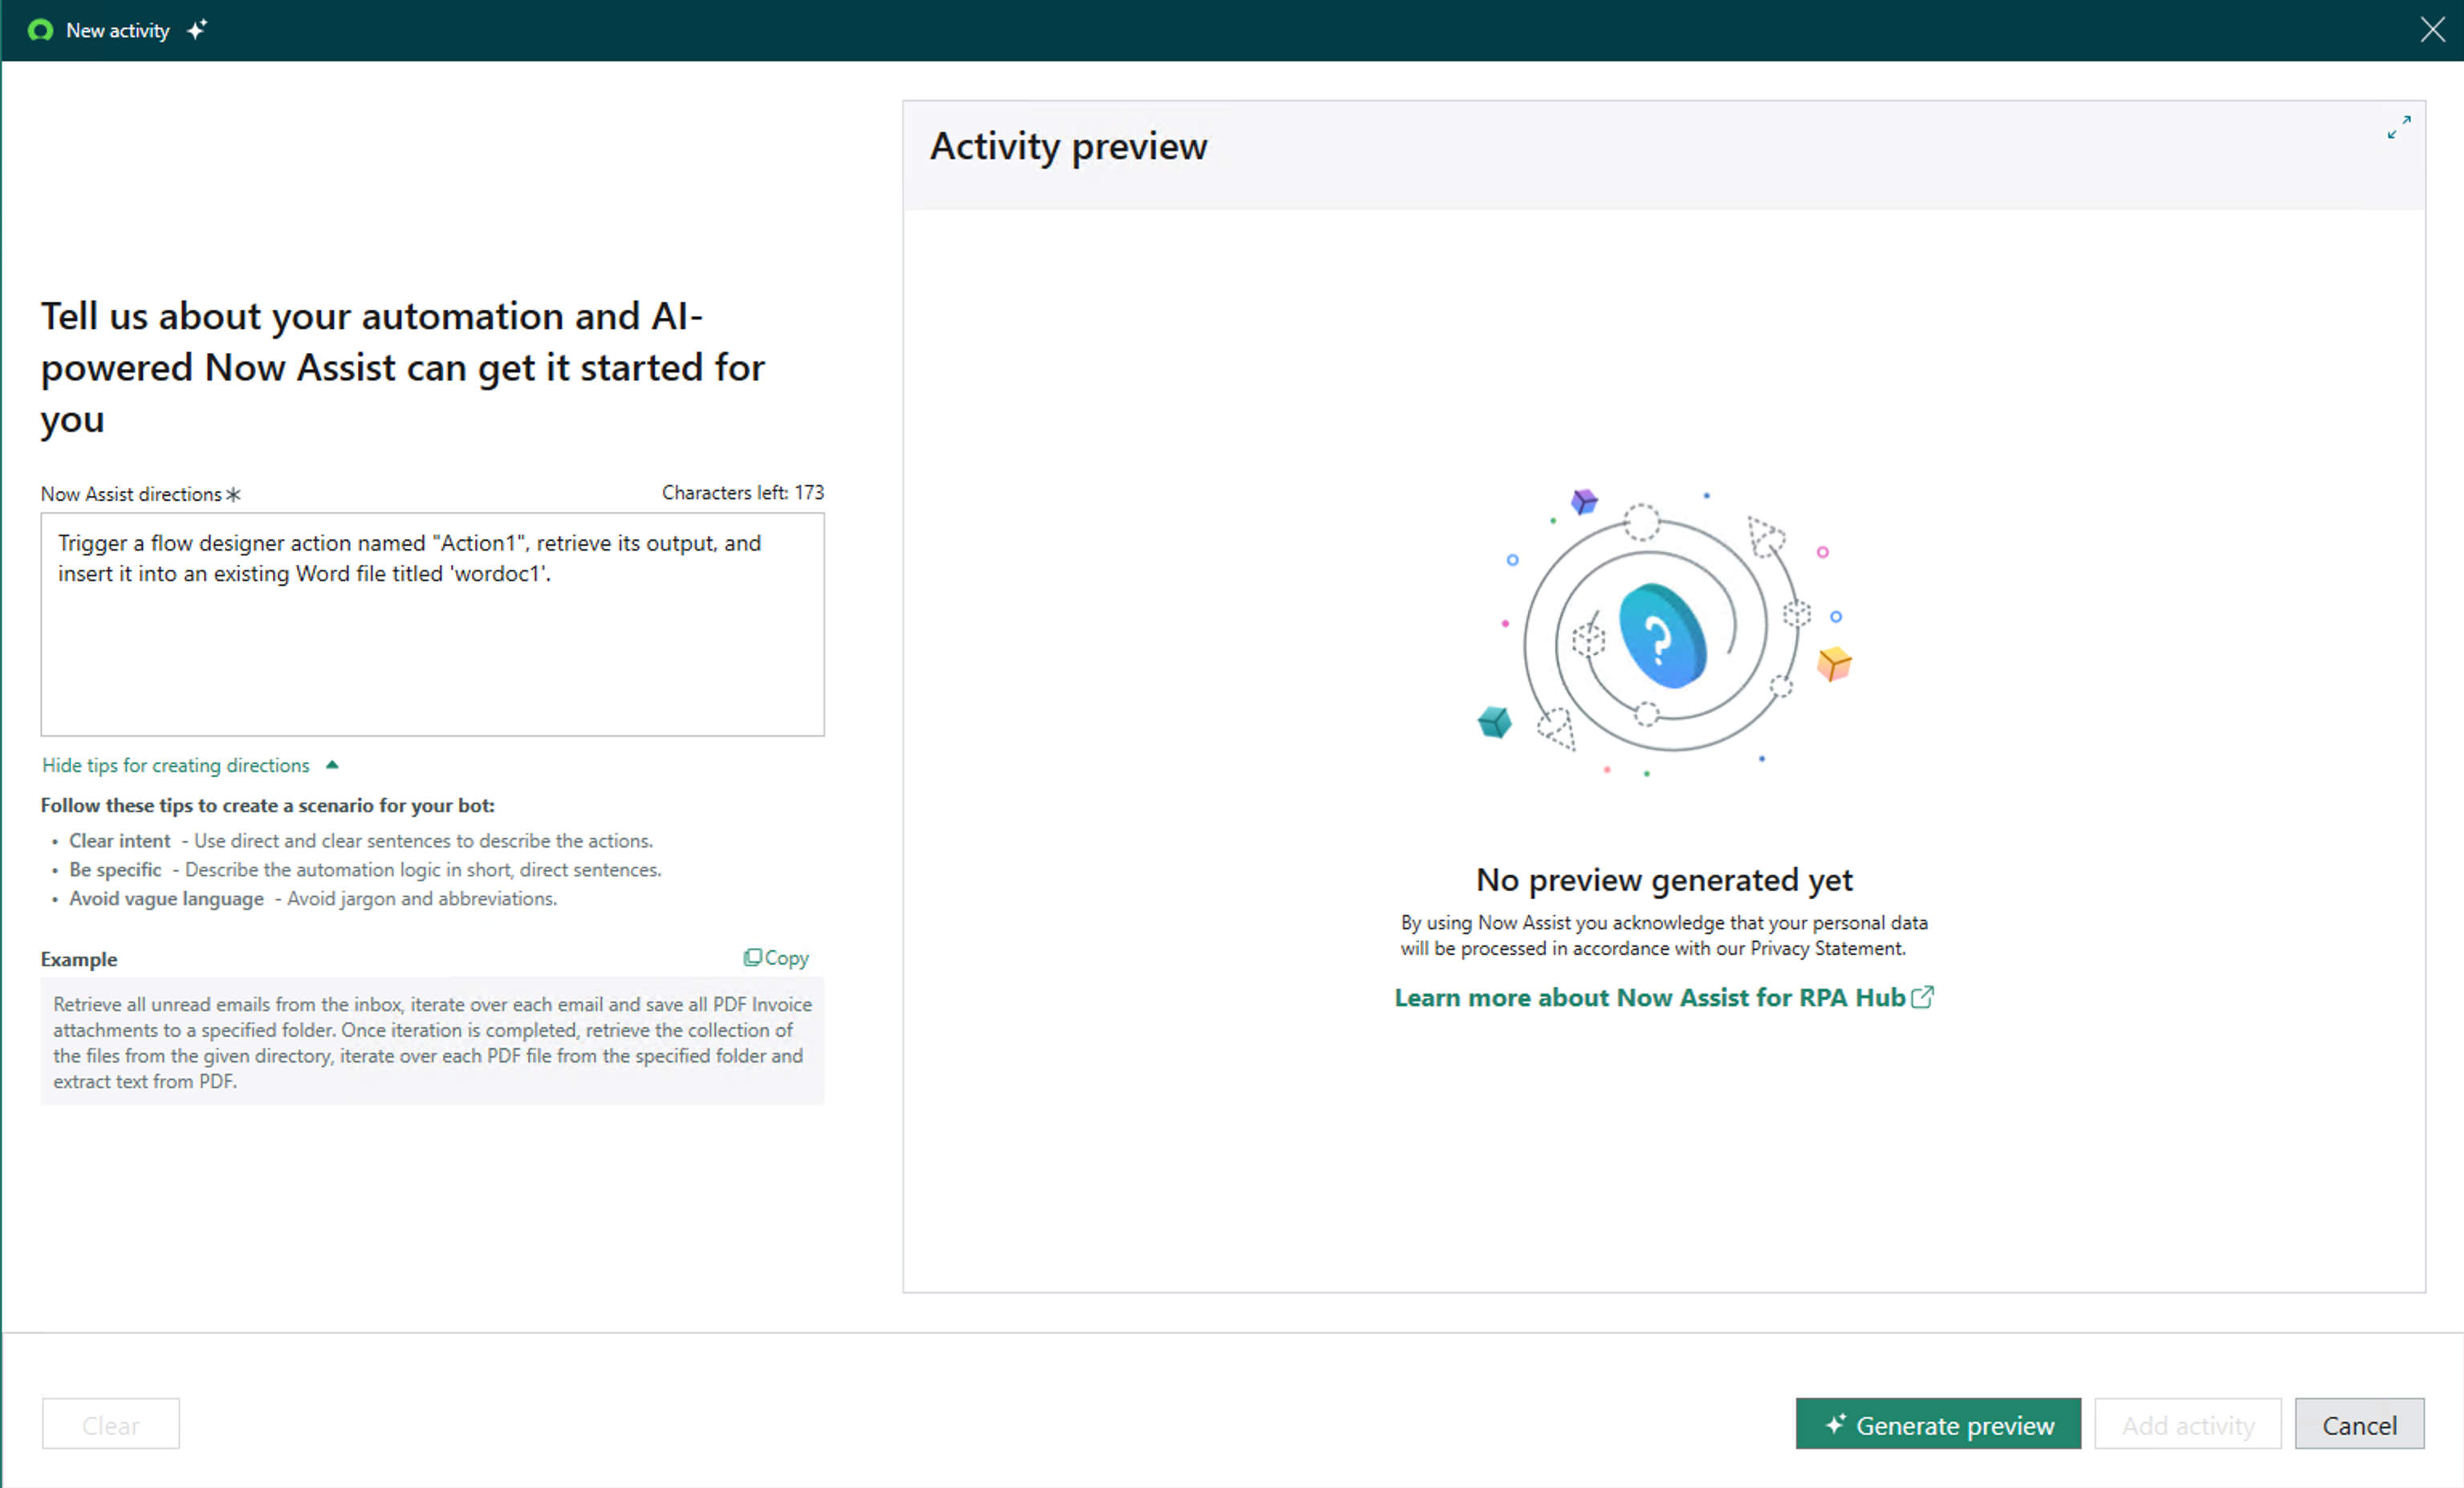
Task: Open Learn more about Now Assist for RPA Hub
Action: [1650, 997]
